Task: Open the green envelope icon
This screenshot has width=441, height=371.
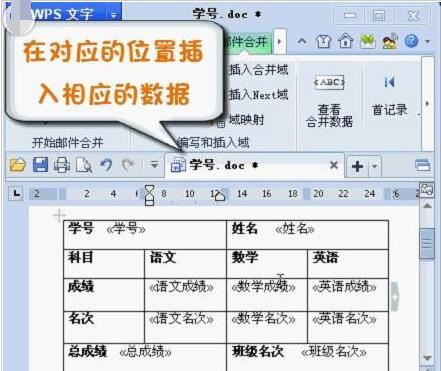Action: (x=368, y=41)
